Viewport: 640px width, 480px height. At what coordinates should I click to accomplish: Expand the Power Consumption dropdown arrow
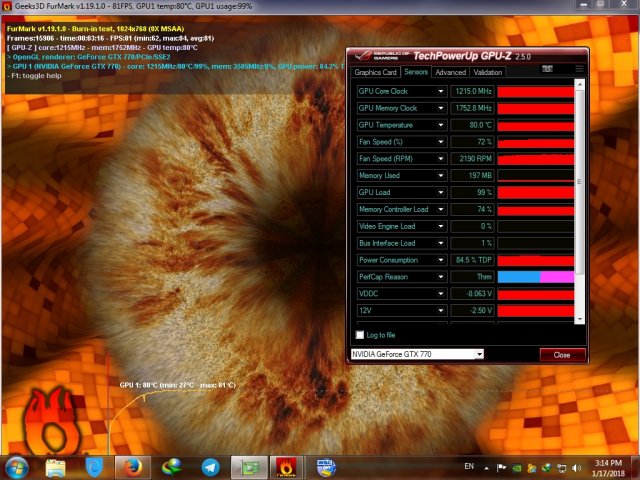(441, 260)
